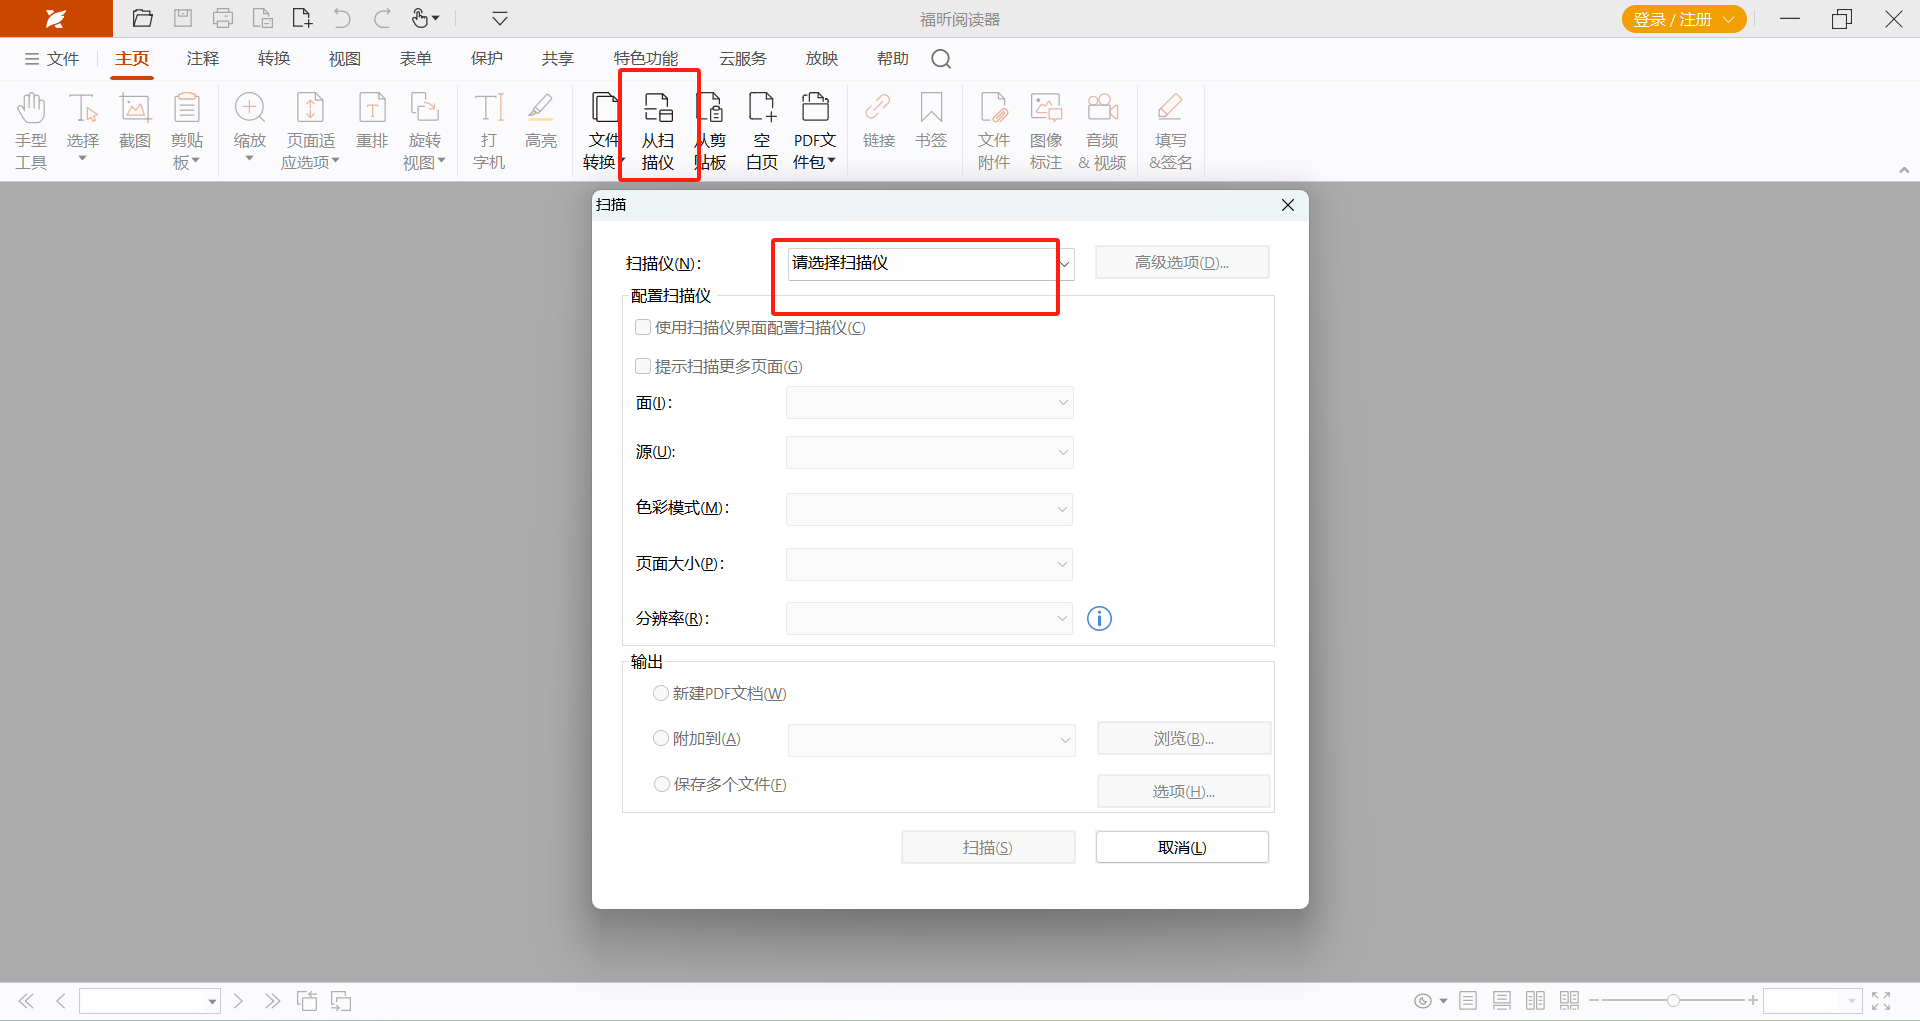The image size is (1920, 1021).
Task: Click the Zoom (缩放) tool
Action: point(250,127)
